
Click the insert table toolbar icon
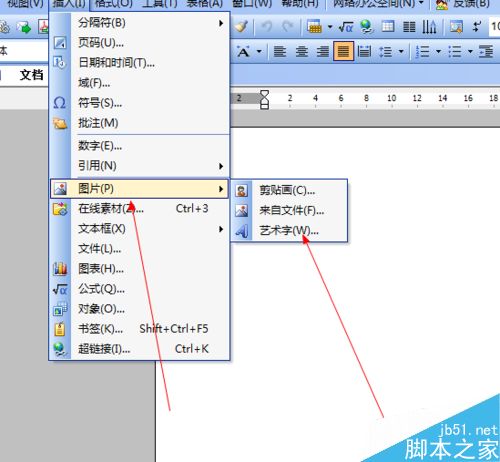pos(388,27)
